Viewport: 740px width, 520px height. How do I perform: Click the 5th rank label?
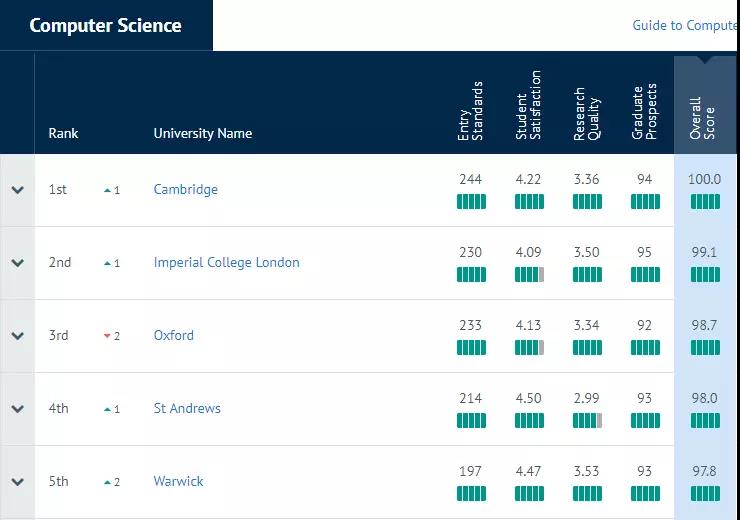point(59,481)
